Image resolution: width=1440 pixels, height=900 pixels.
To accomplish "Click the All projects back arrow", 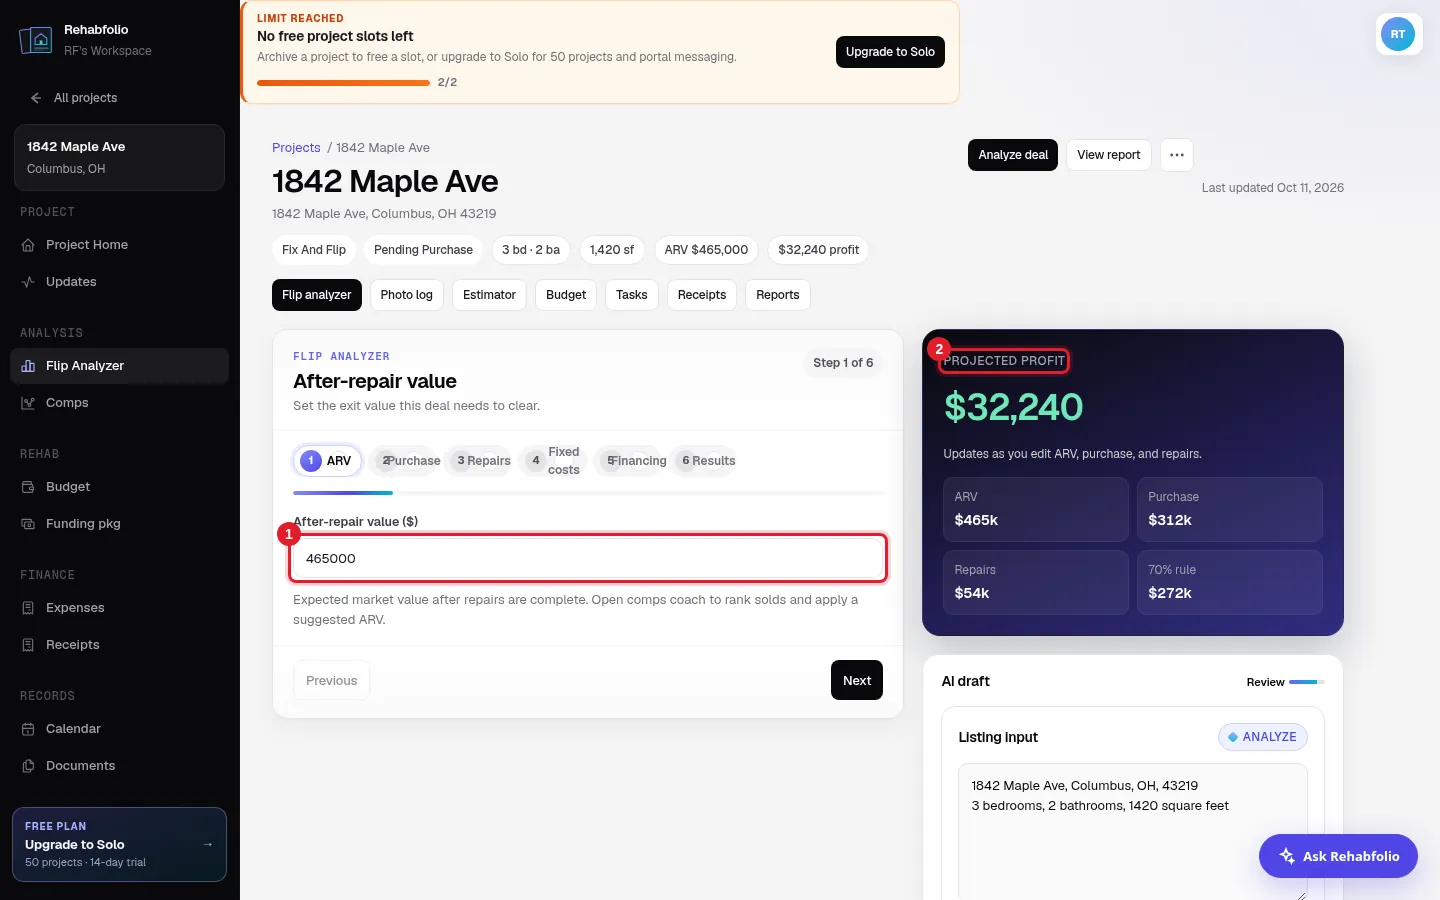I will [36, 98].
